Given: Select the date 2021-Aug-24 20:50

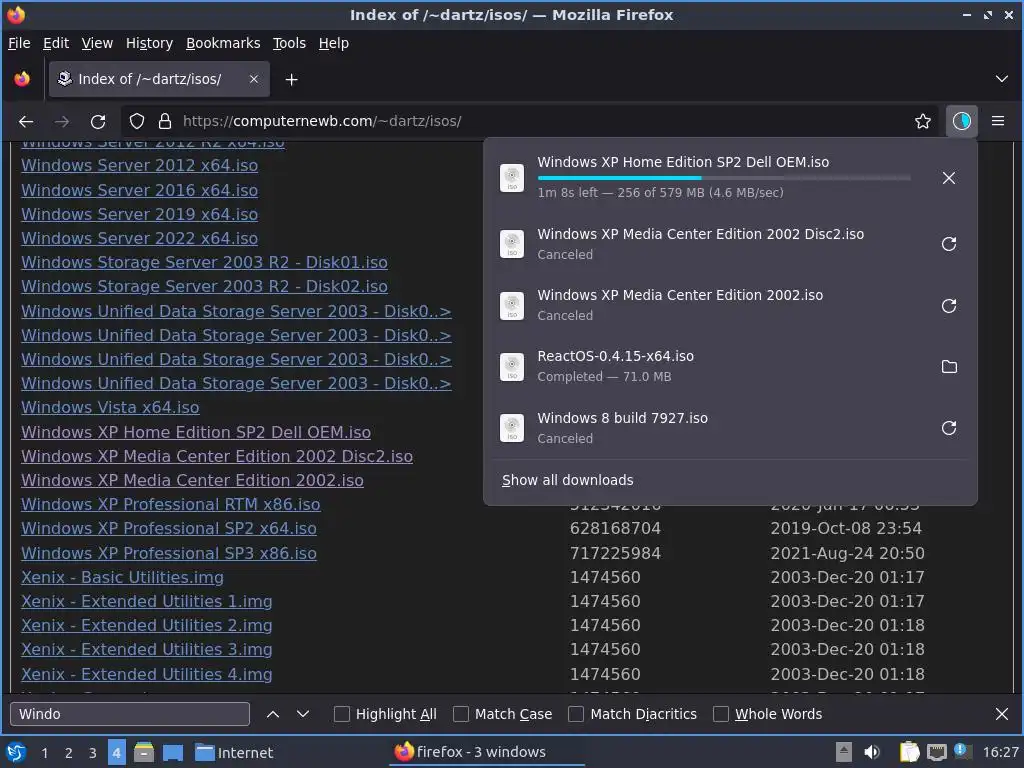Looking at the screenshot, I should pos(847,553).
